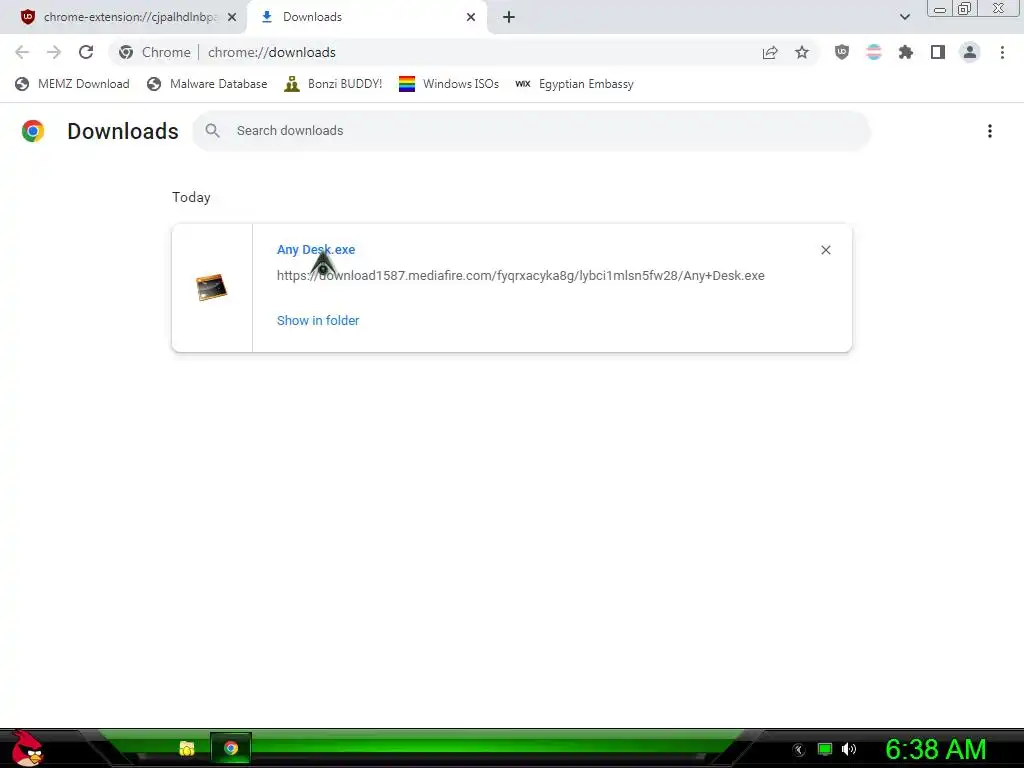Select the Downloads tab
Screen dimensions: 1024x768
point(366,17)
